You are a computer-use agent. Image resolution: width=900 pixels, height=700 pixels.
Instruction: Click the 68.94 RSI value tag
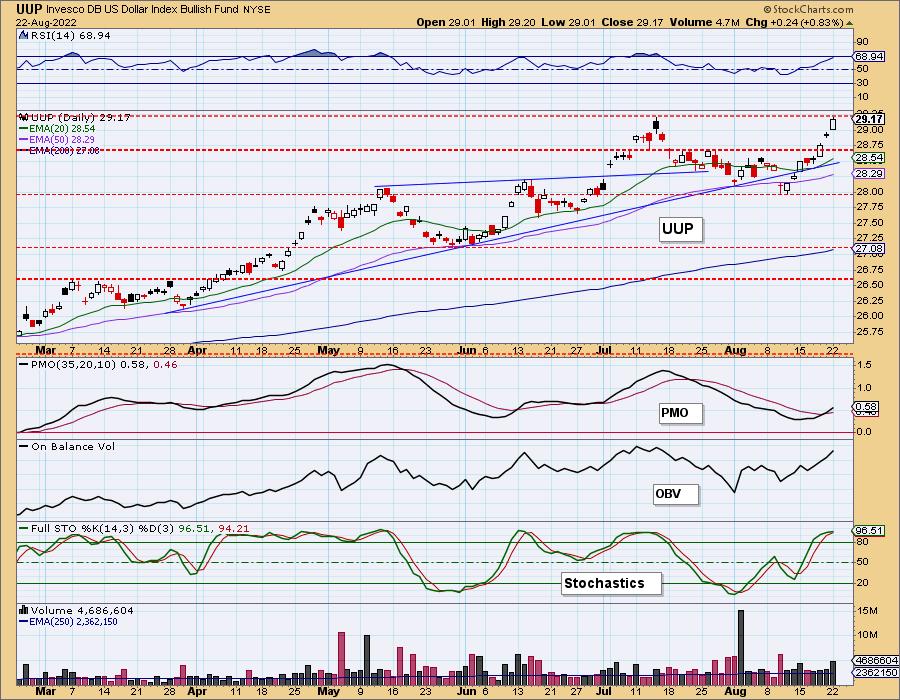tap(869, 56)
